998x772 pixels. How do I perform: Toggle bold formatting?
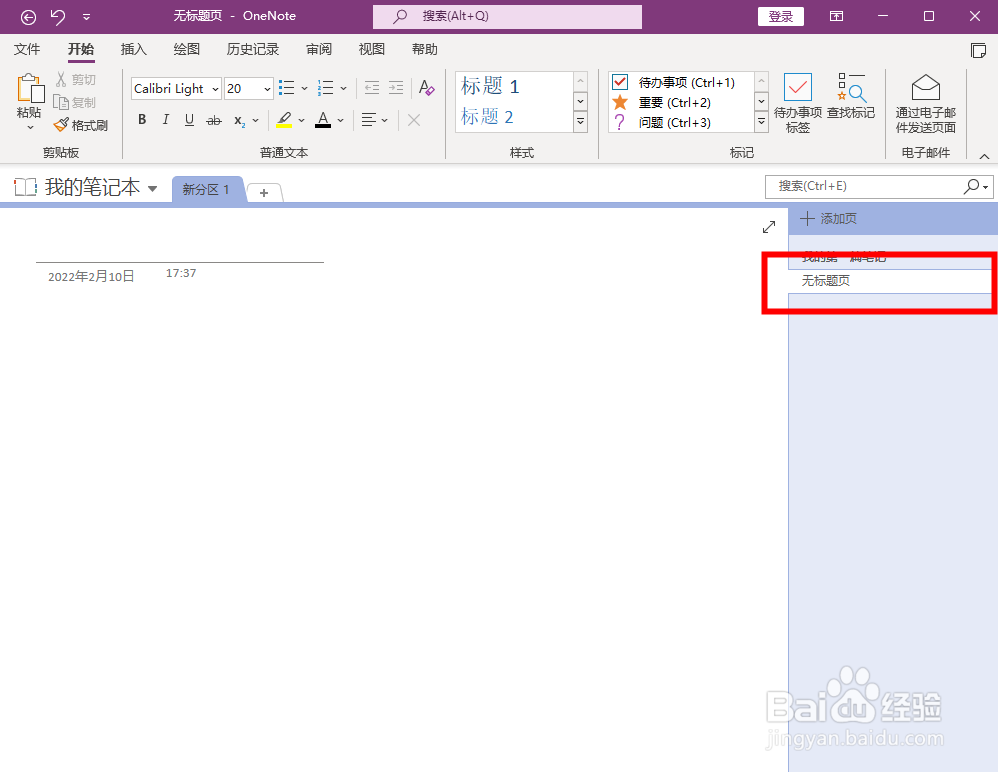[x=142, y=120]
